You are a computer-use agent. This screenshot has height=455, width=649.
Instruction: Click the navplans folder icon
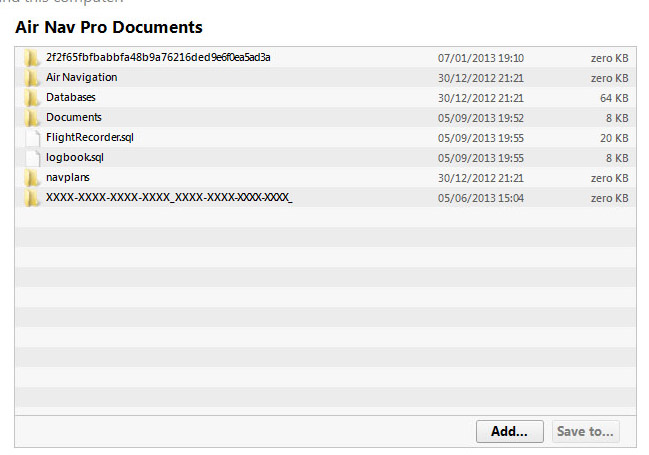[x=31, y=178]
